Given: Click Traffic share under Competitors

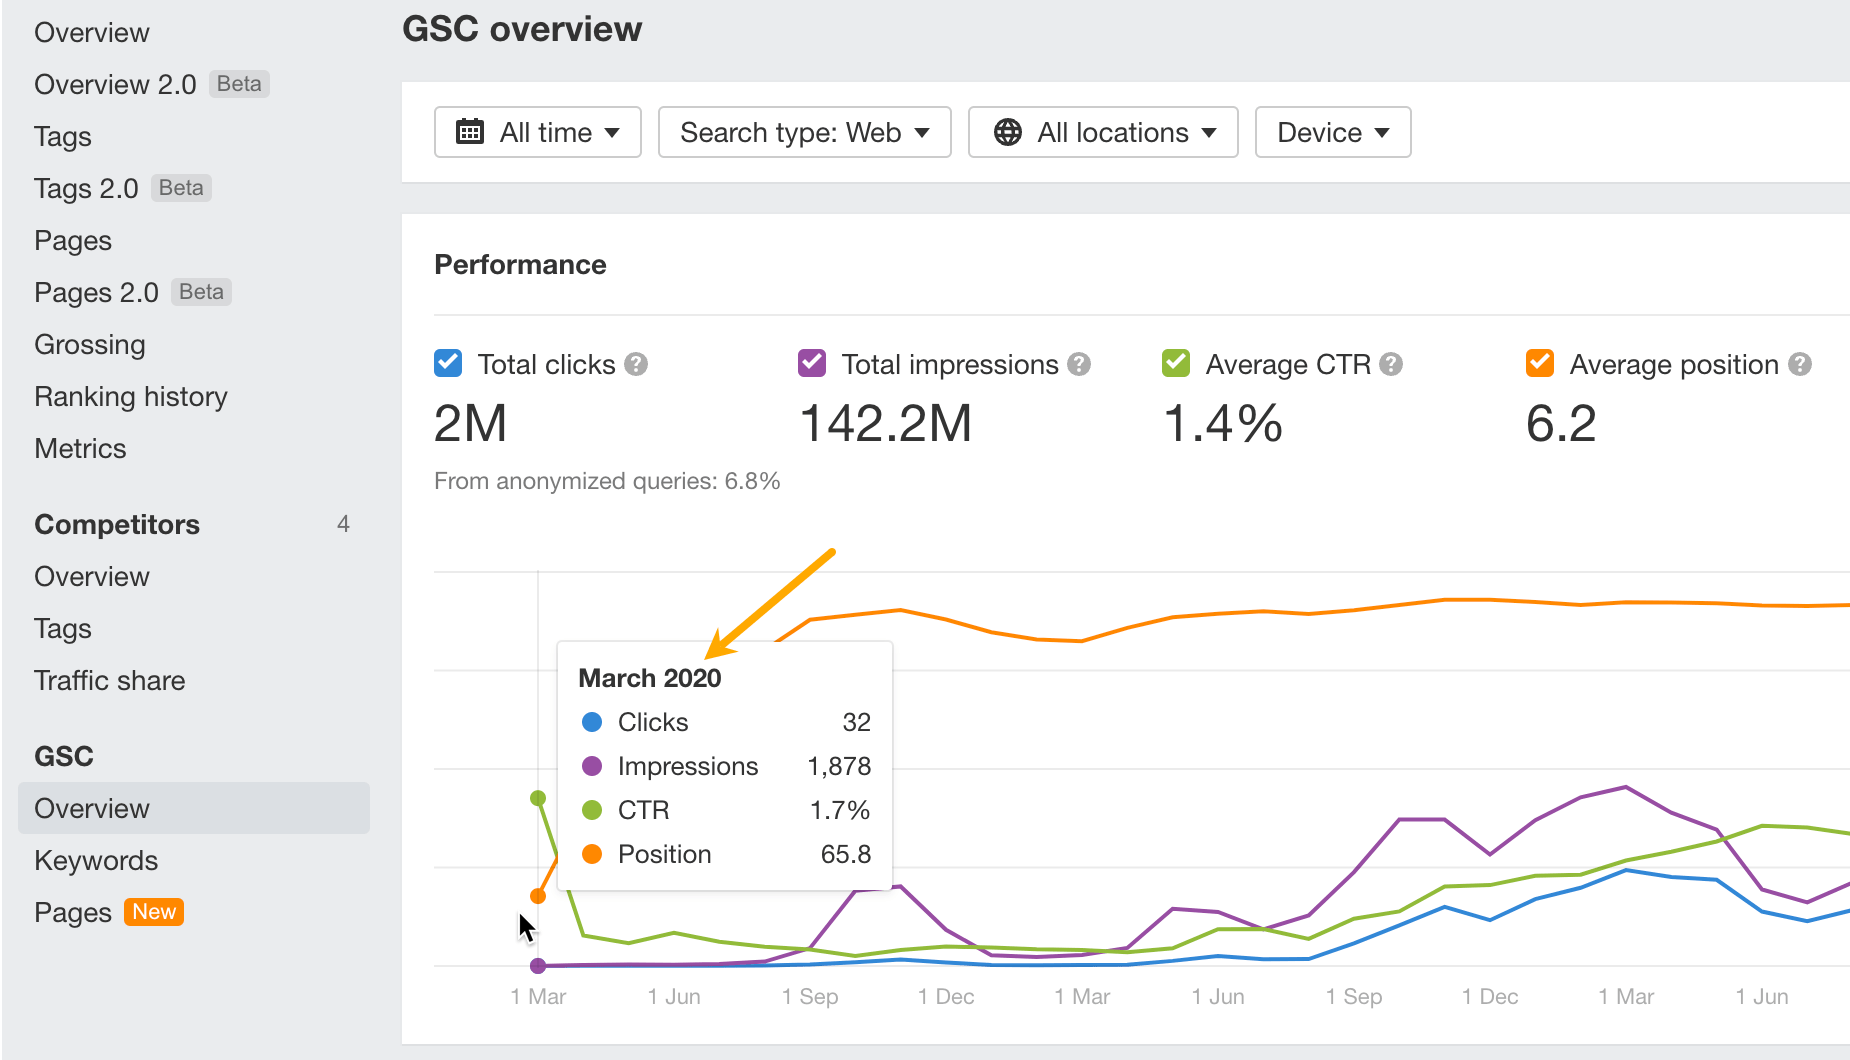Looking at the screenshot, I should point(109,680).
